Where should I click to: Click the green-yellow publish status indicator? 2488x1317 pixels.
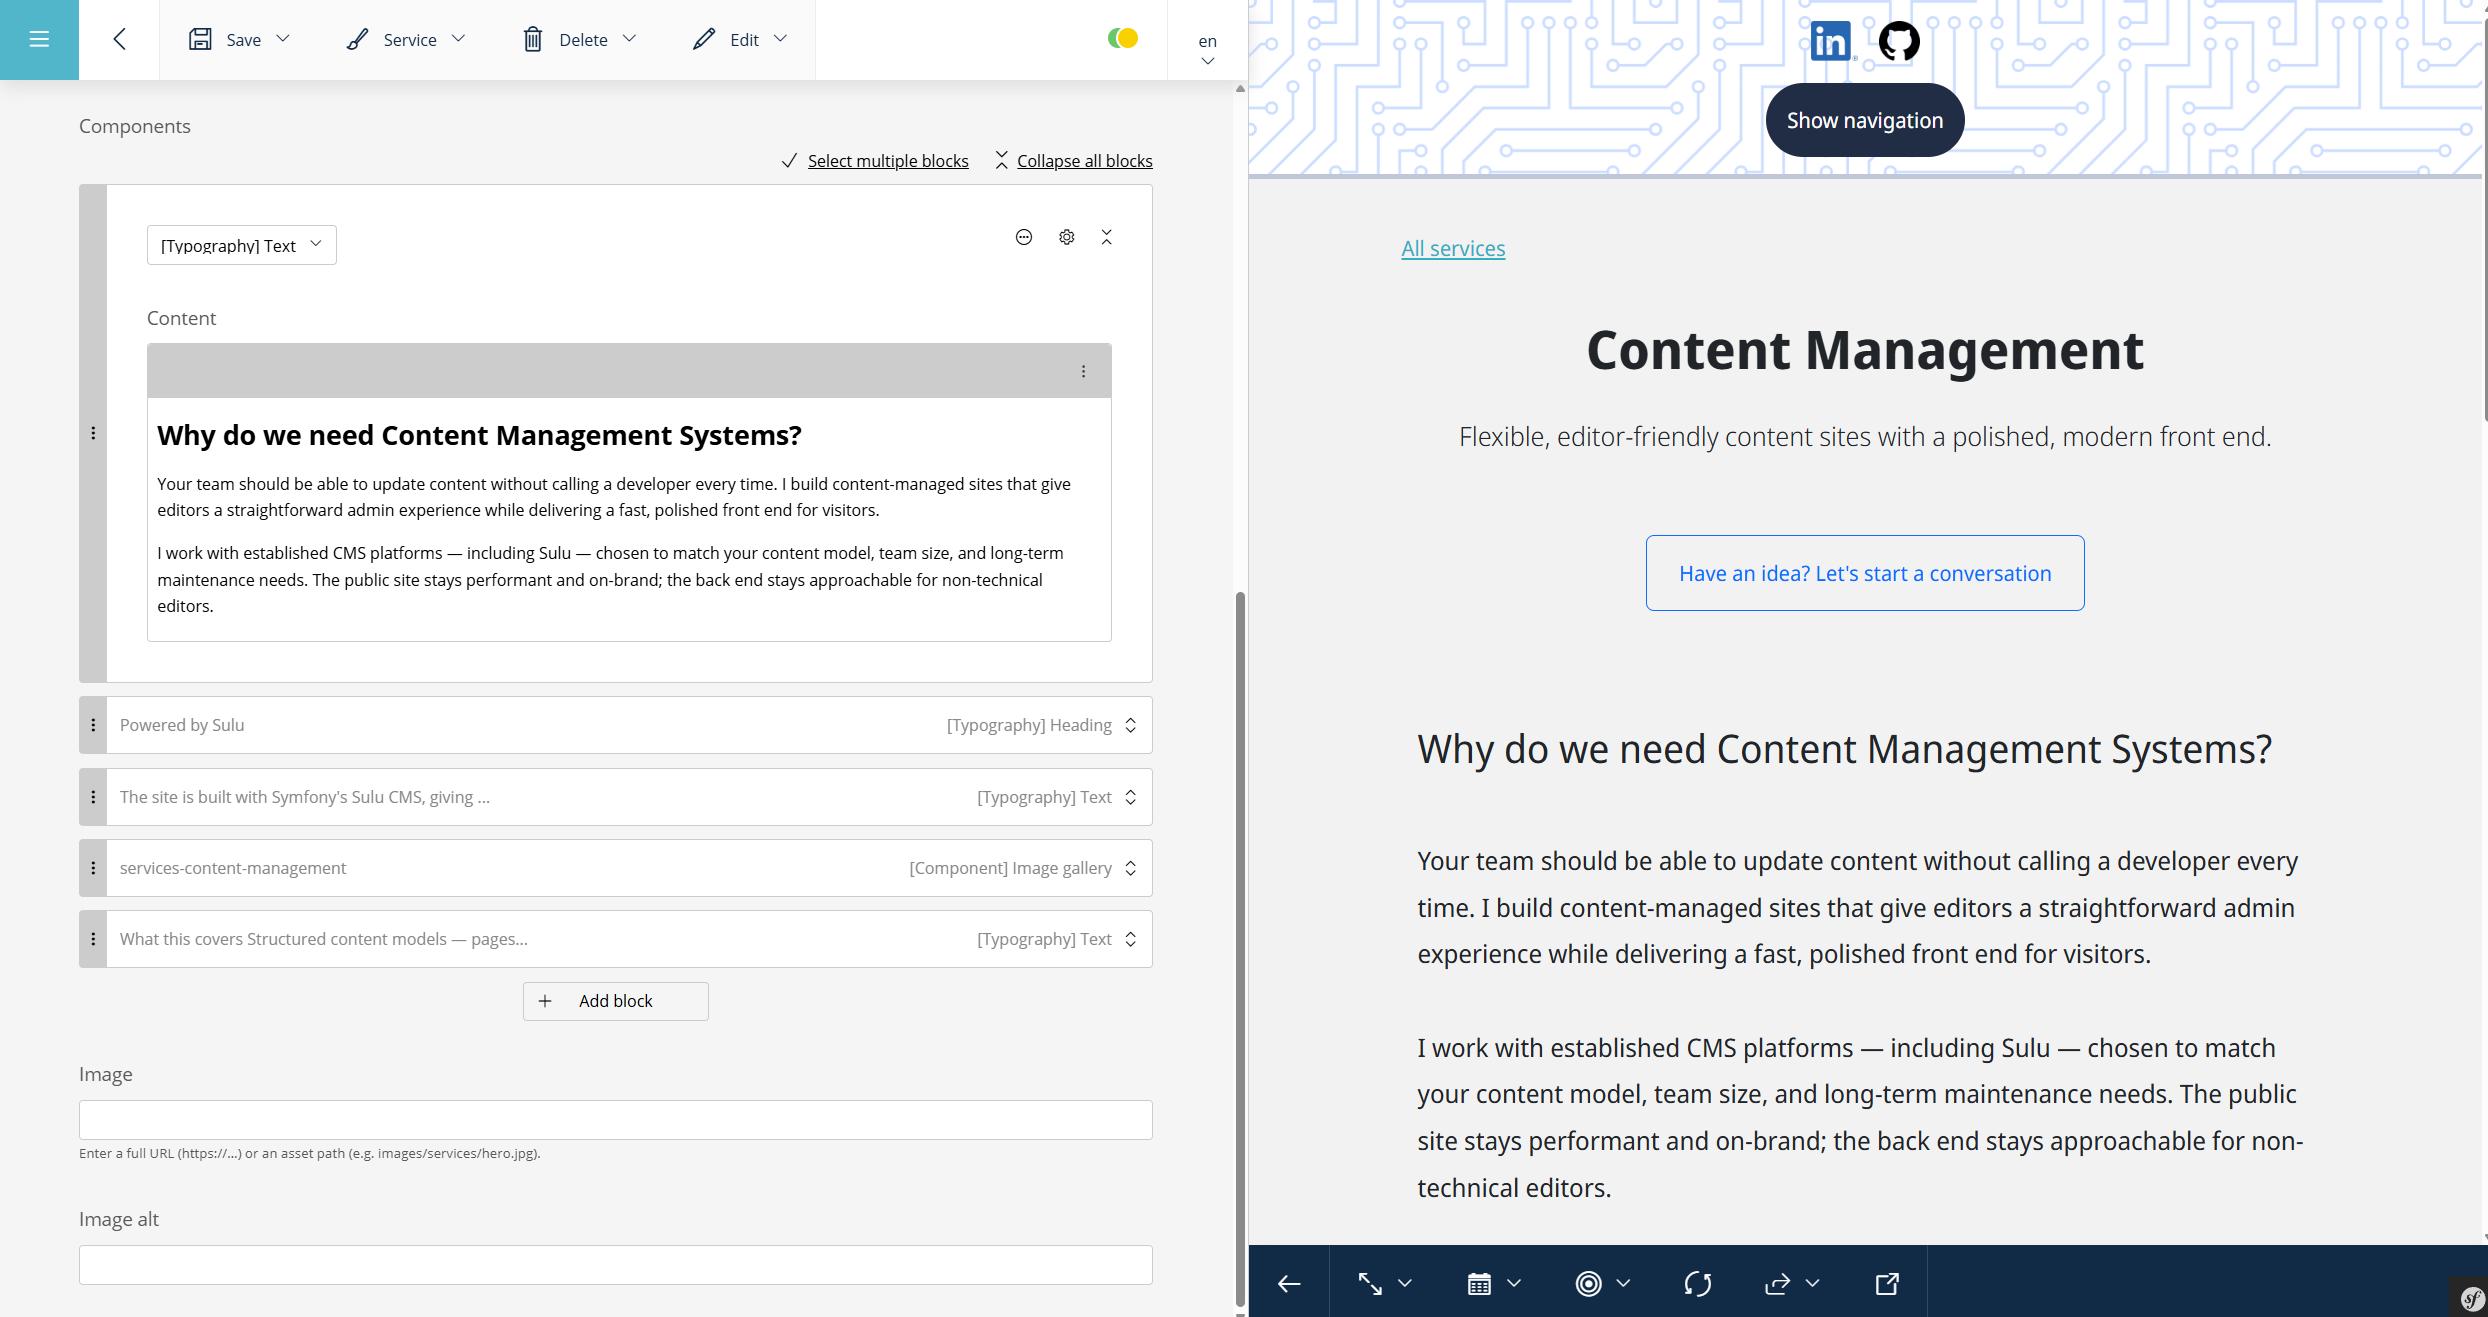(1123, 38)
